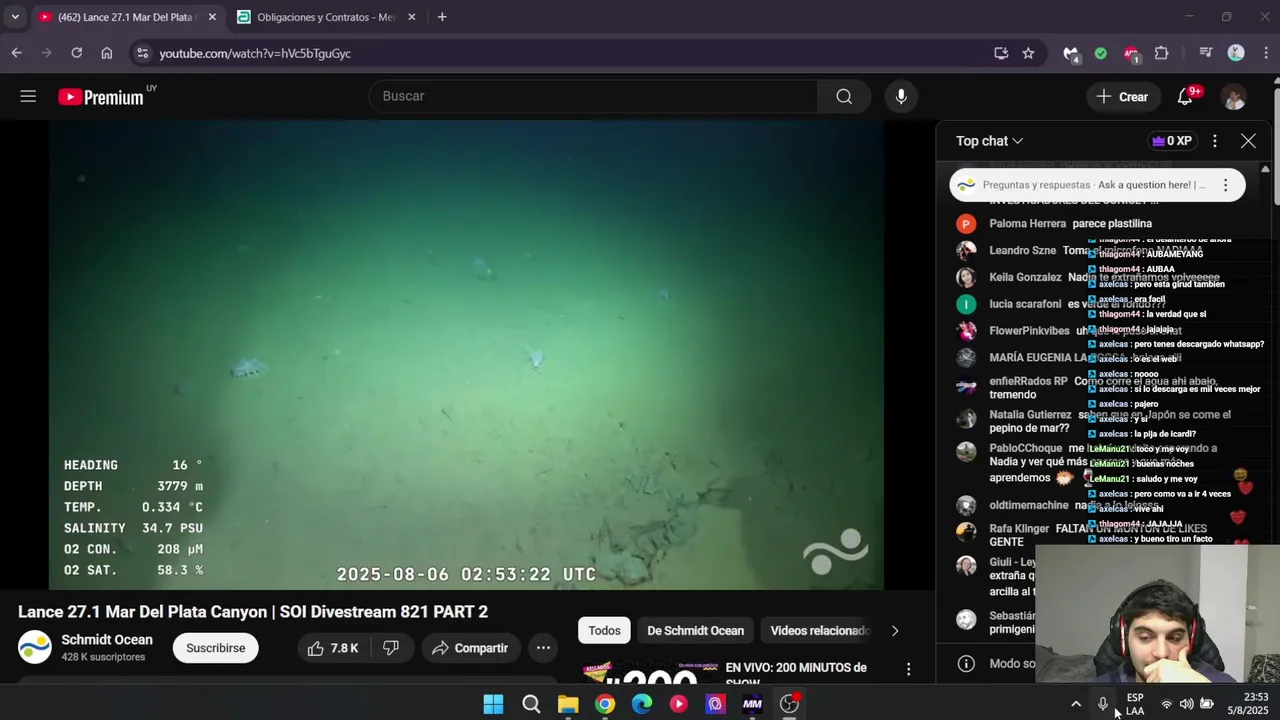Image resolution: width=1280 pixels, height=720 pixels.
Task: Open the Schmidt Ocean channel name link
Action: (107, 640)
